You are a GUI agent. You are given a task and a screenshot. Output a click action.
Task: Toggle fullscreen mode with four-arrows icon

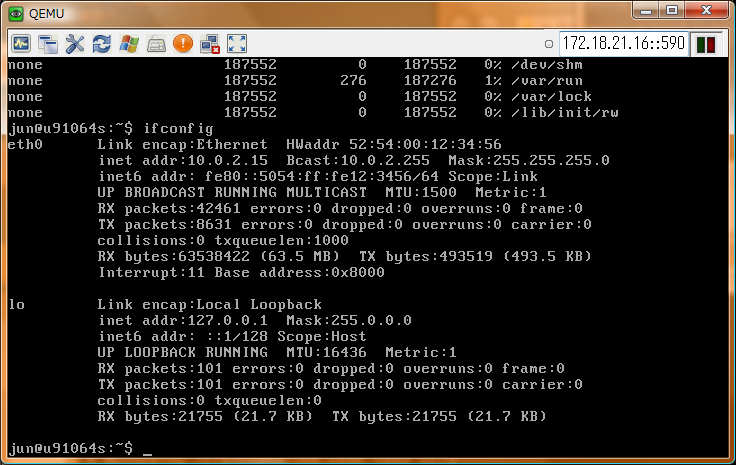pos(237,44)
